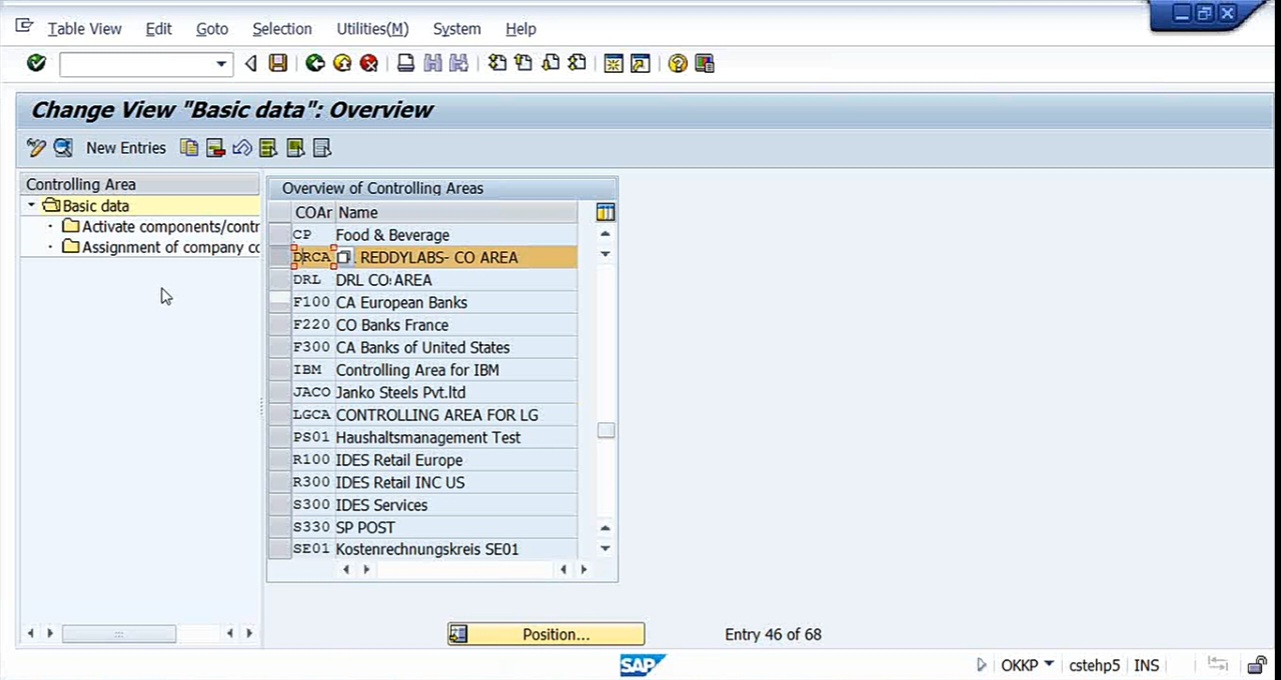This screenshot has width=1281, height=680.
Task: Click the Find Next binoculars icon
Action: 459,64
